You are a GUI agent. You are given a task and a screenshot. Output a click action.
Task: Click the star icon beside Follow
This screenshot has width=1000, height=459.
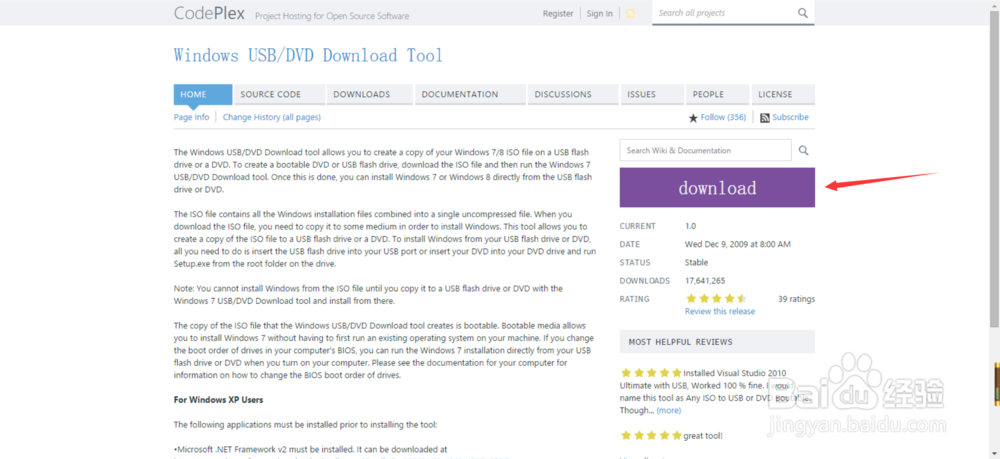click(x=693, y=118)
